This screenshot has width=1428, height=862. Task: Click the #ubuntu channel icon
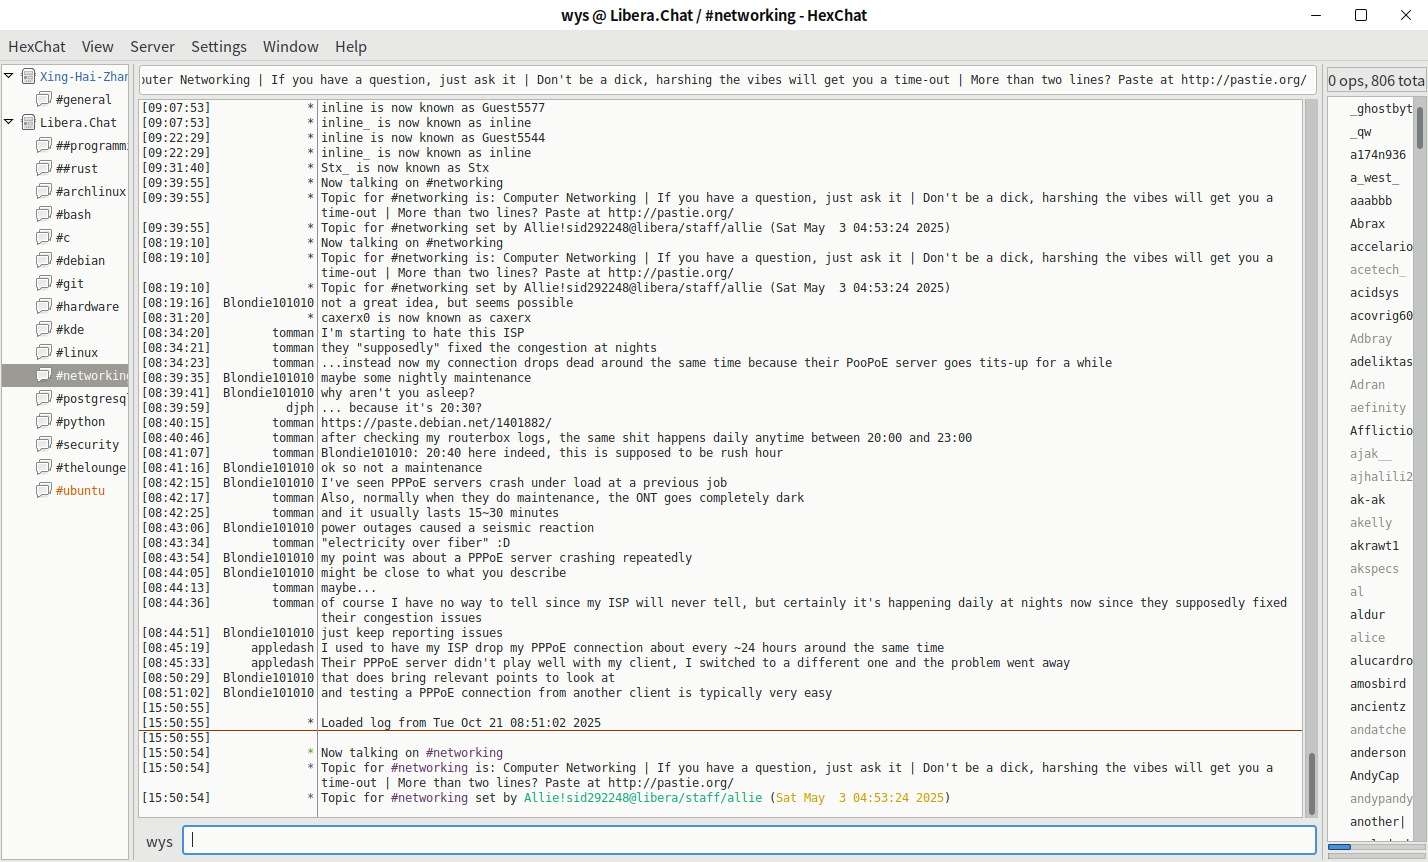pyautogui.click(x=44, y=490)
